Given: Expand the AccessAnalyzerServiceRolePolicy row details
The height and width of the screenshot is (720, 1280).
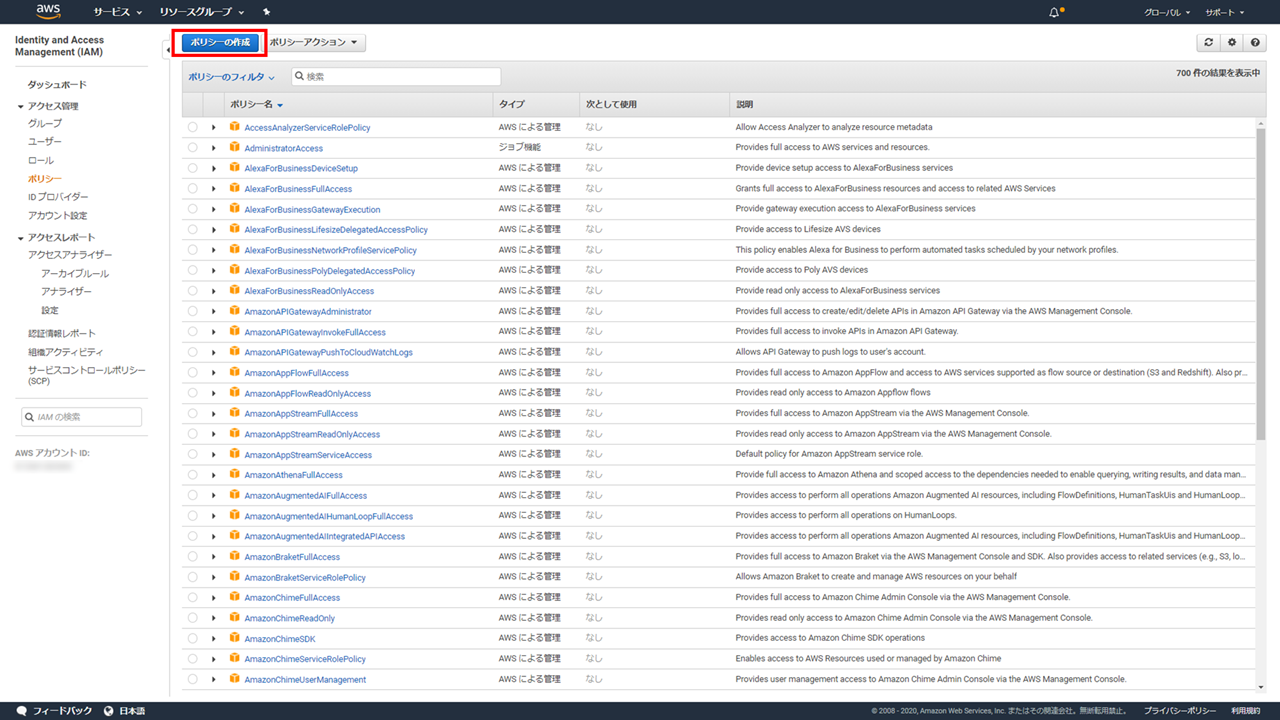Looking at the screenshot, I should [x=213, y=128].
